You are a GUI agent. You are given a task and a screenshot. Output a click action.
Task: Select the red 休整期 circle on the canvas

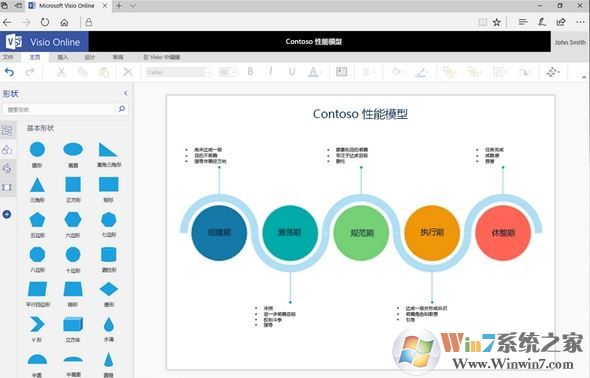pos(503,233)
